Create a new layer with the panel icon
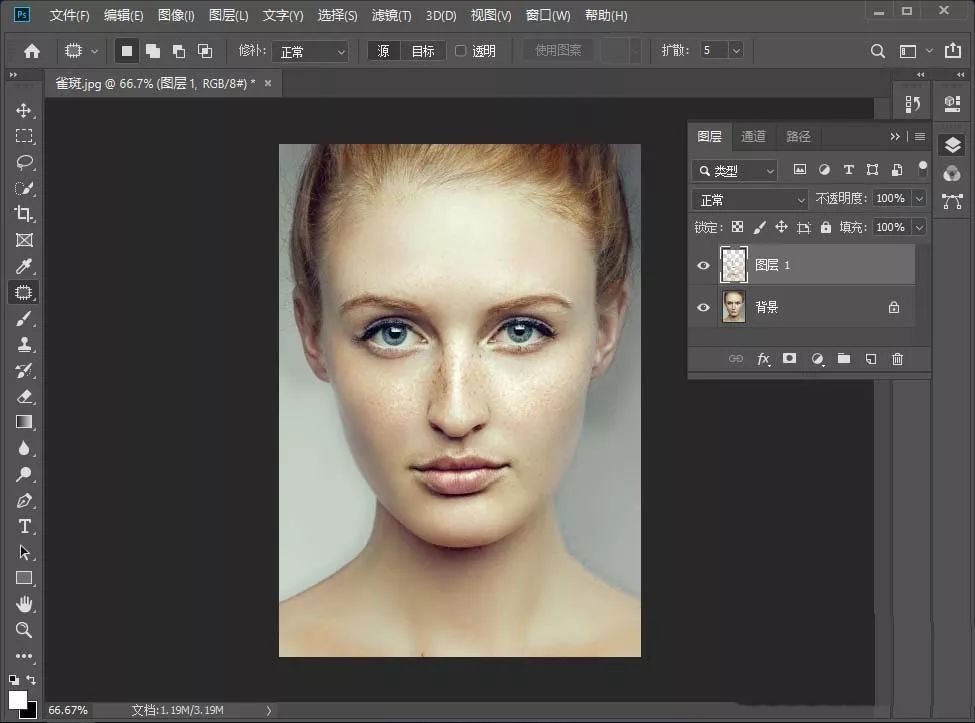This screenshot has width=975, height=723. tap(870, 359)
